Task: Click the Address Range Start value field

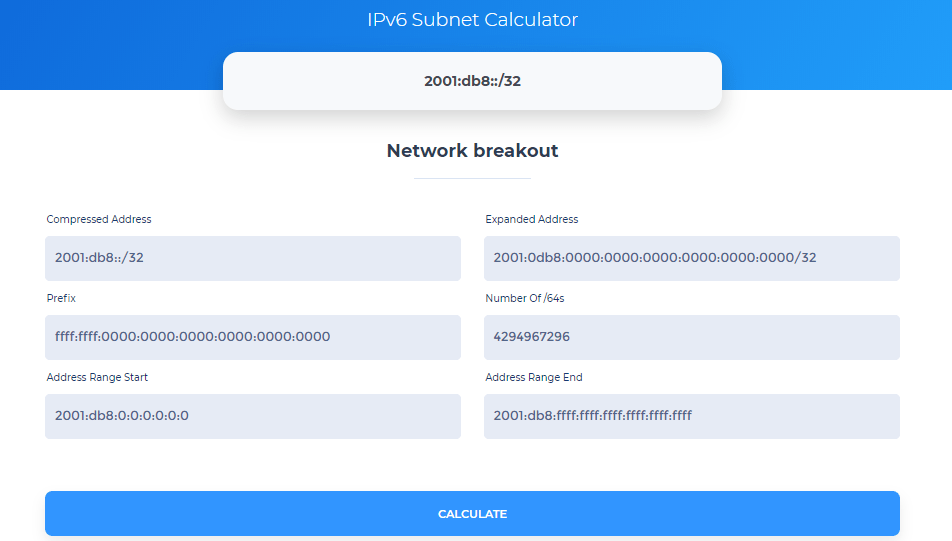Action: [x=252, y=416]
